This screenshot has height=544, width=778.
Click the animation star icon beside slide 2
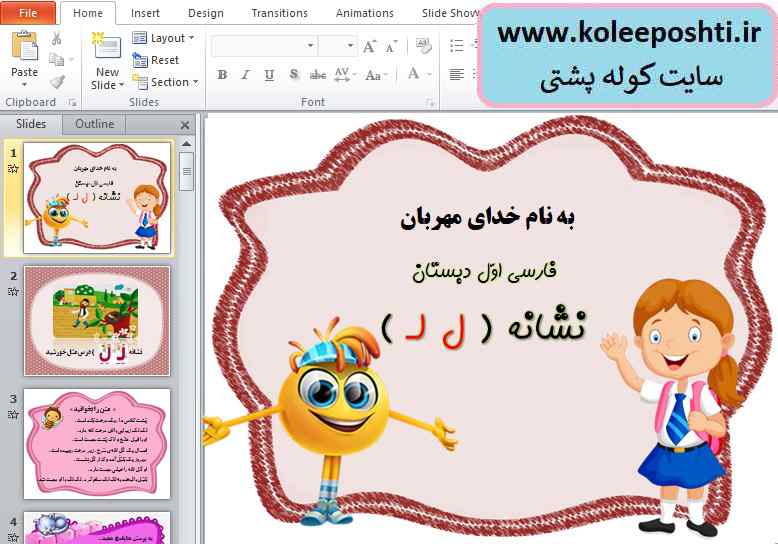[x=13, y=291]
